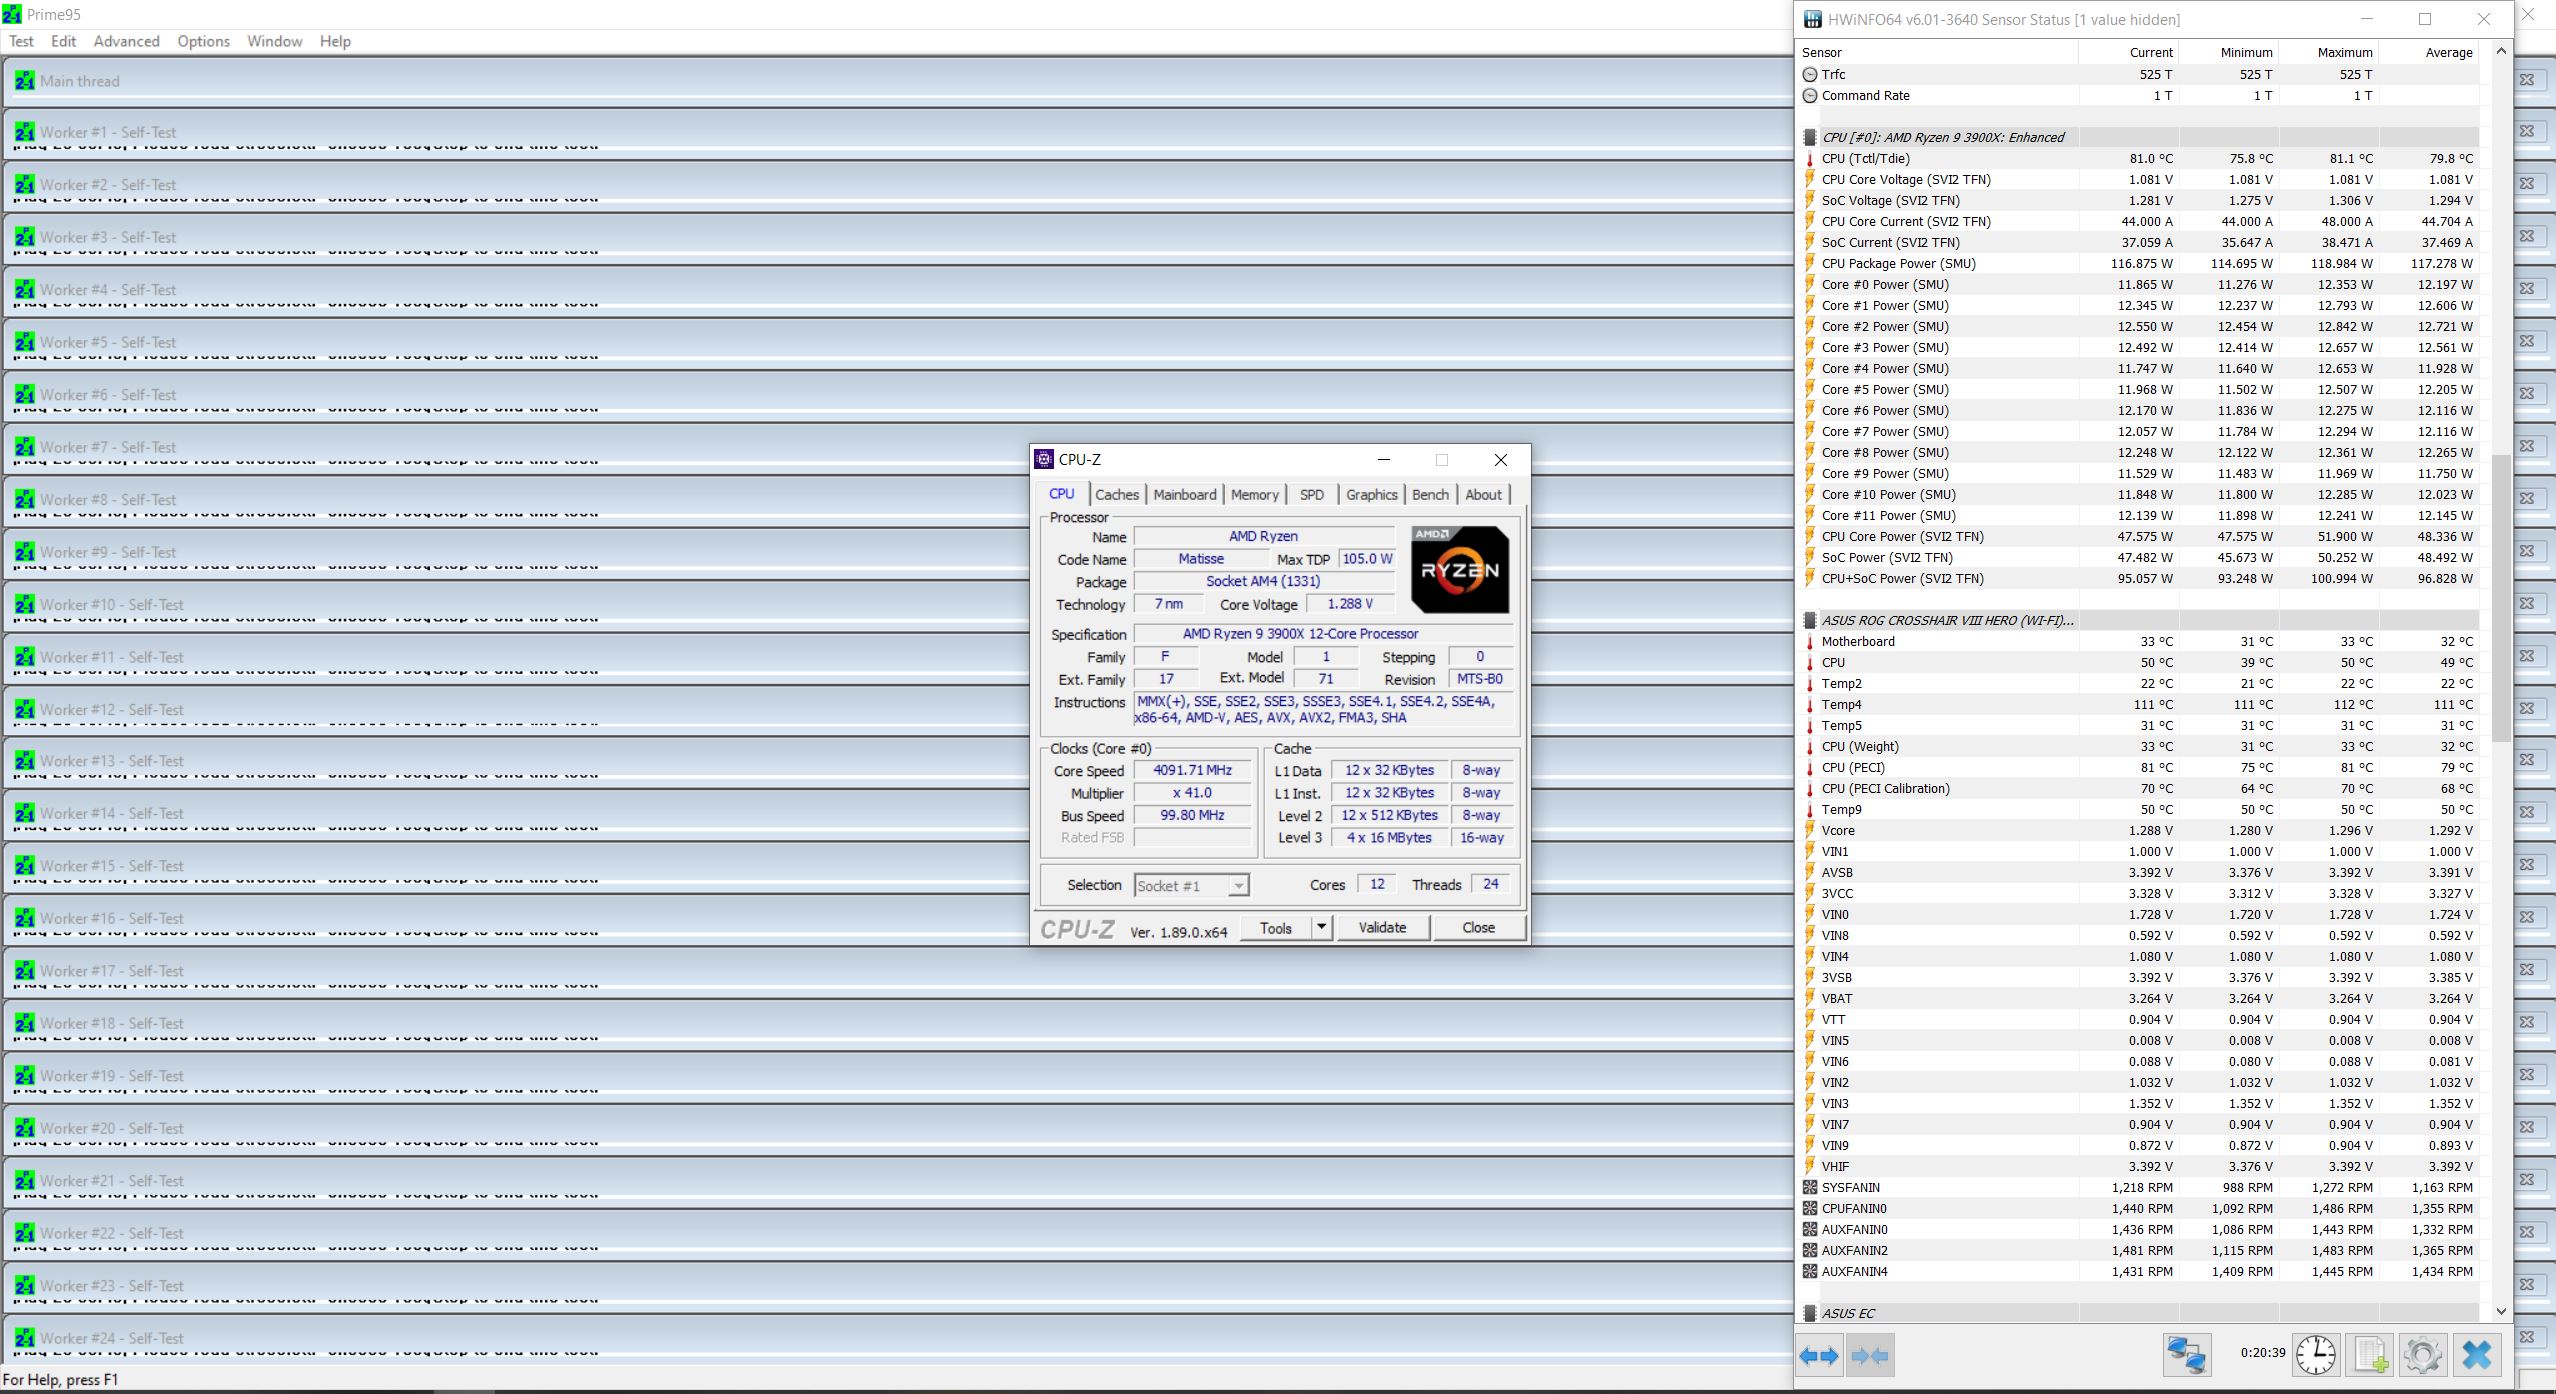Click Worker #1 Self-Test window icon
The image size is (2556, 1394).
(x=25, y=132)
